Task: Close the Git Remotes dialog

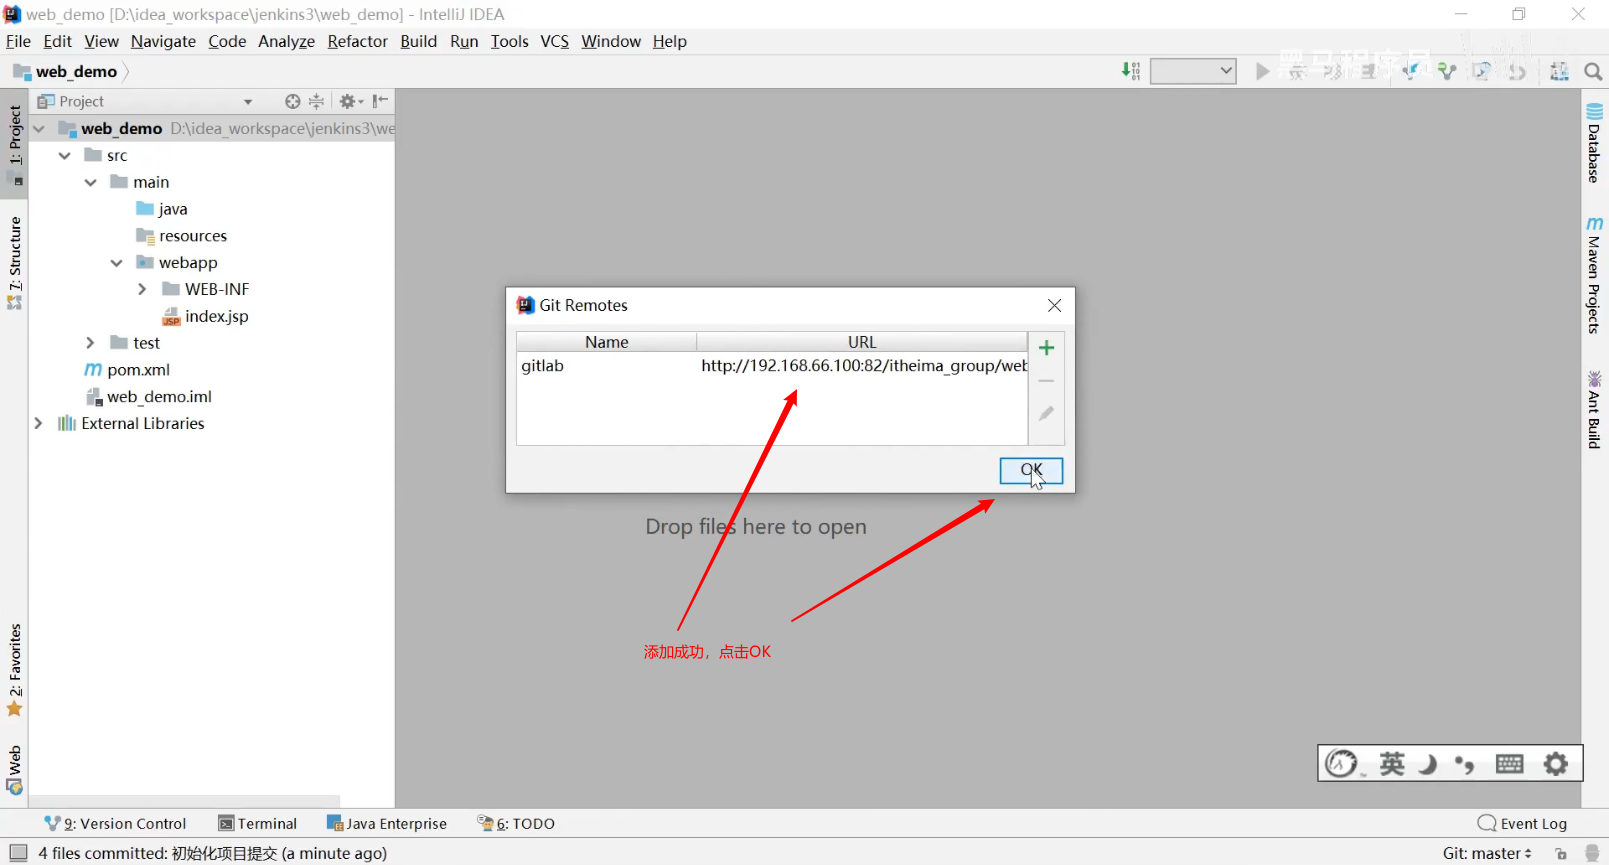Action: pyautogui.click(x=1054, y=305)
